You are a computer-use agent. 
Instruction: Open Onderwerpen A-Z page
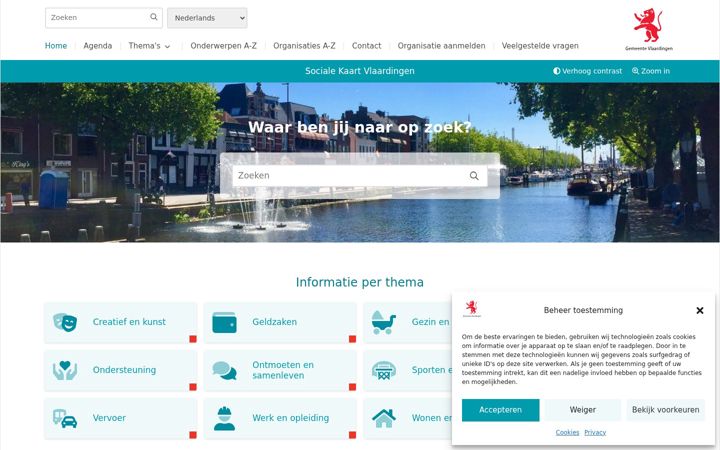[x=224, y=46]
